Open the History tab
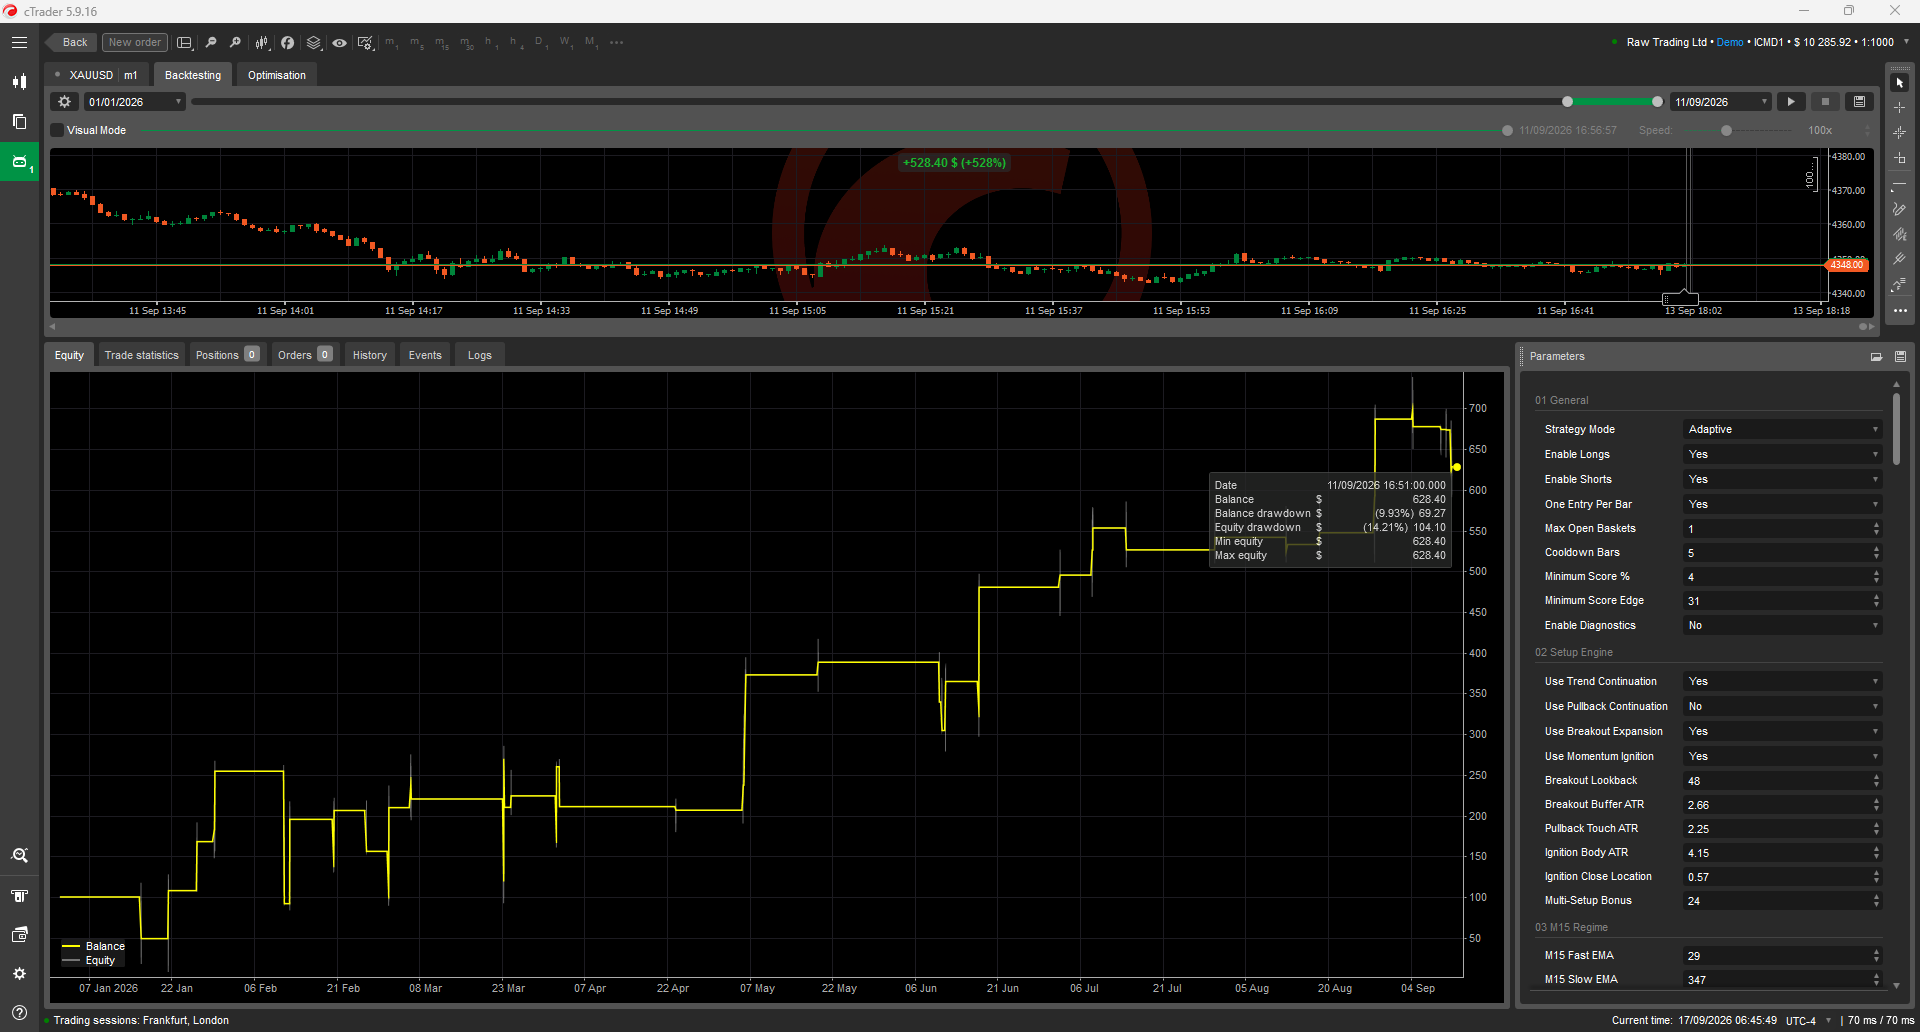The width and height of the screenshot is (1920, 1032). 369,355
